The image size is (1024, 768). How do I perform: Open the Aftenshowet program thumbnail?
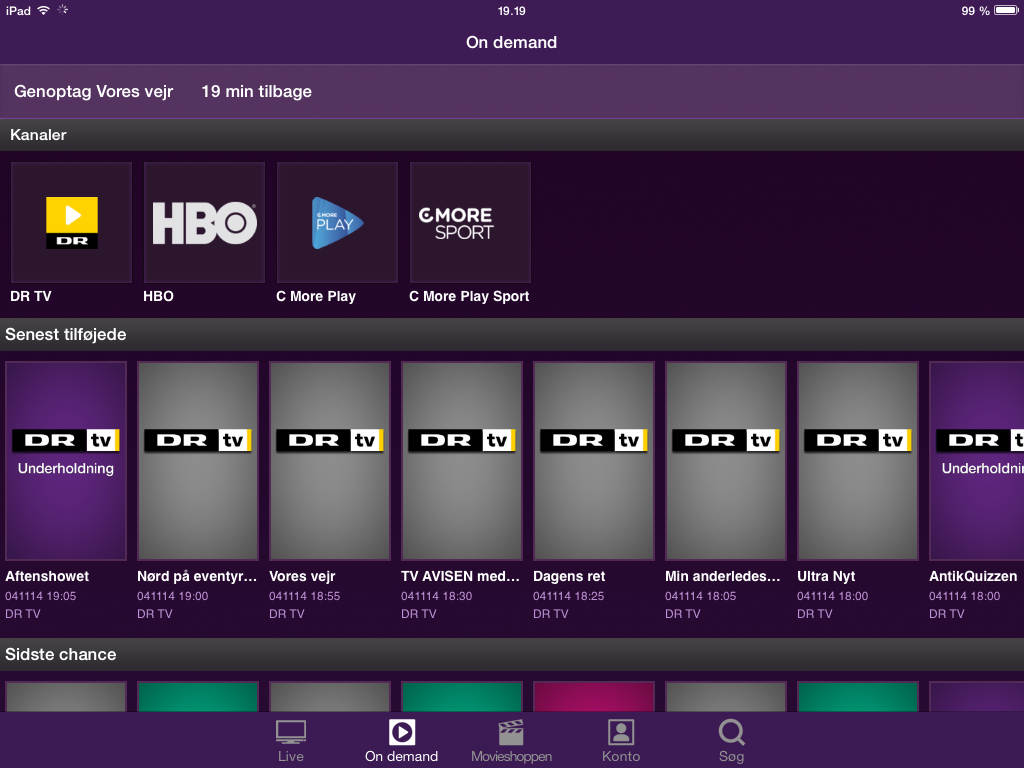[x=66, y=460]
